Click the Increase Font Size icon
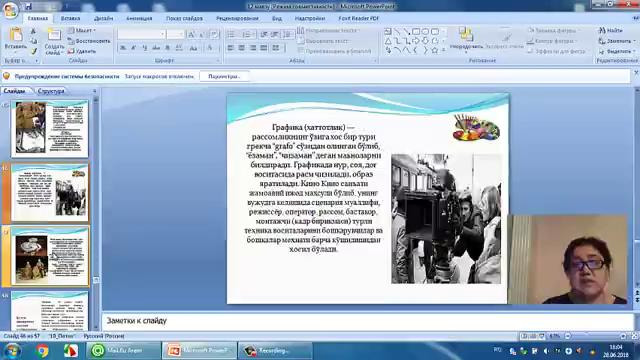The width and height of the screenshot is (640, 360). (x=191, y=35)
